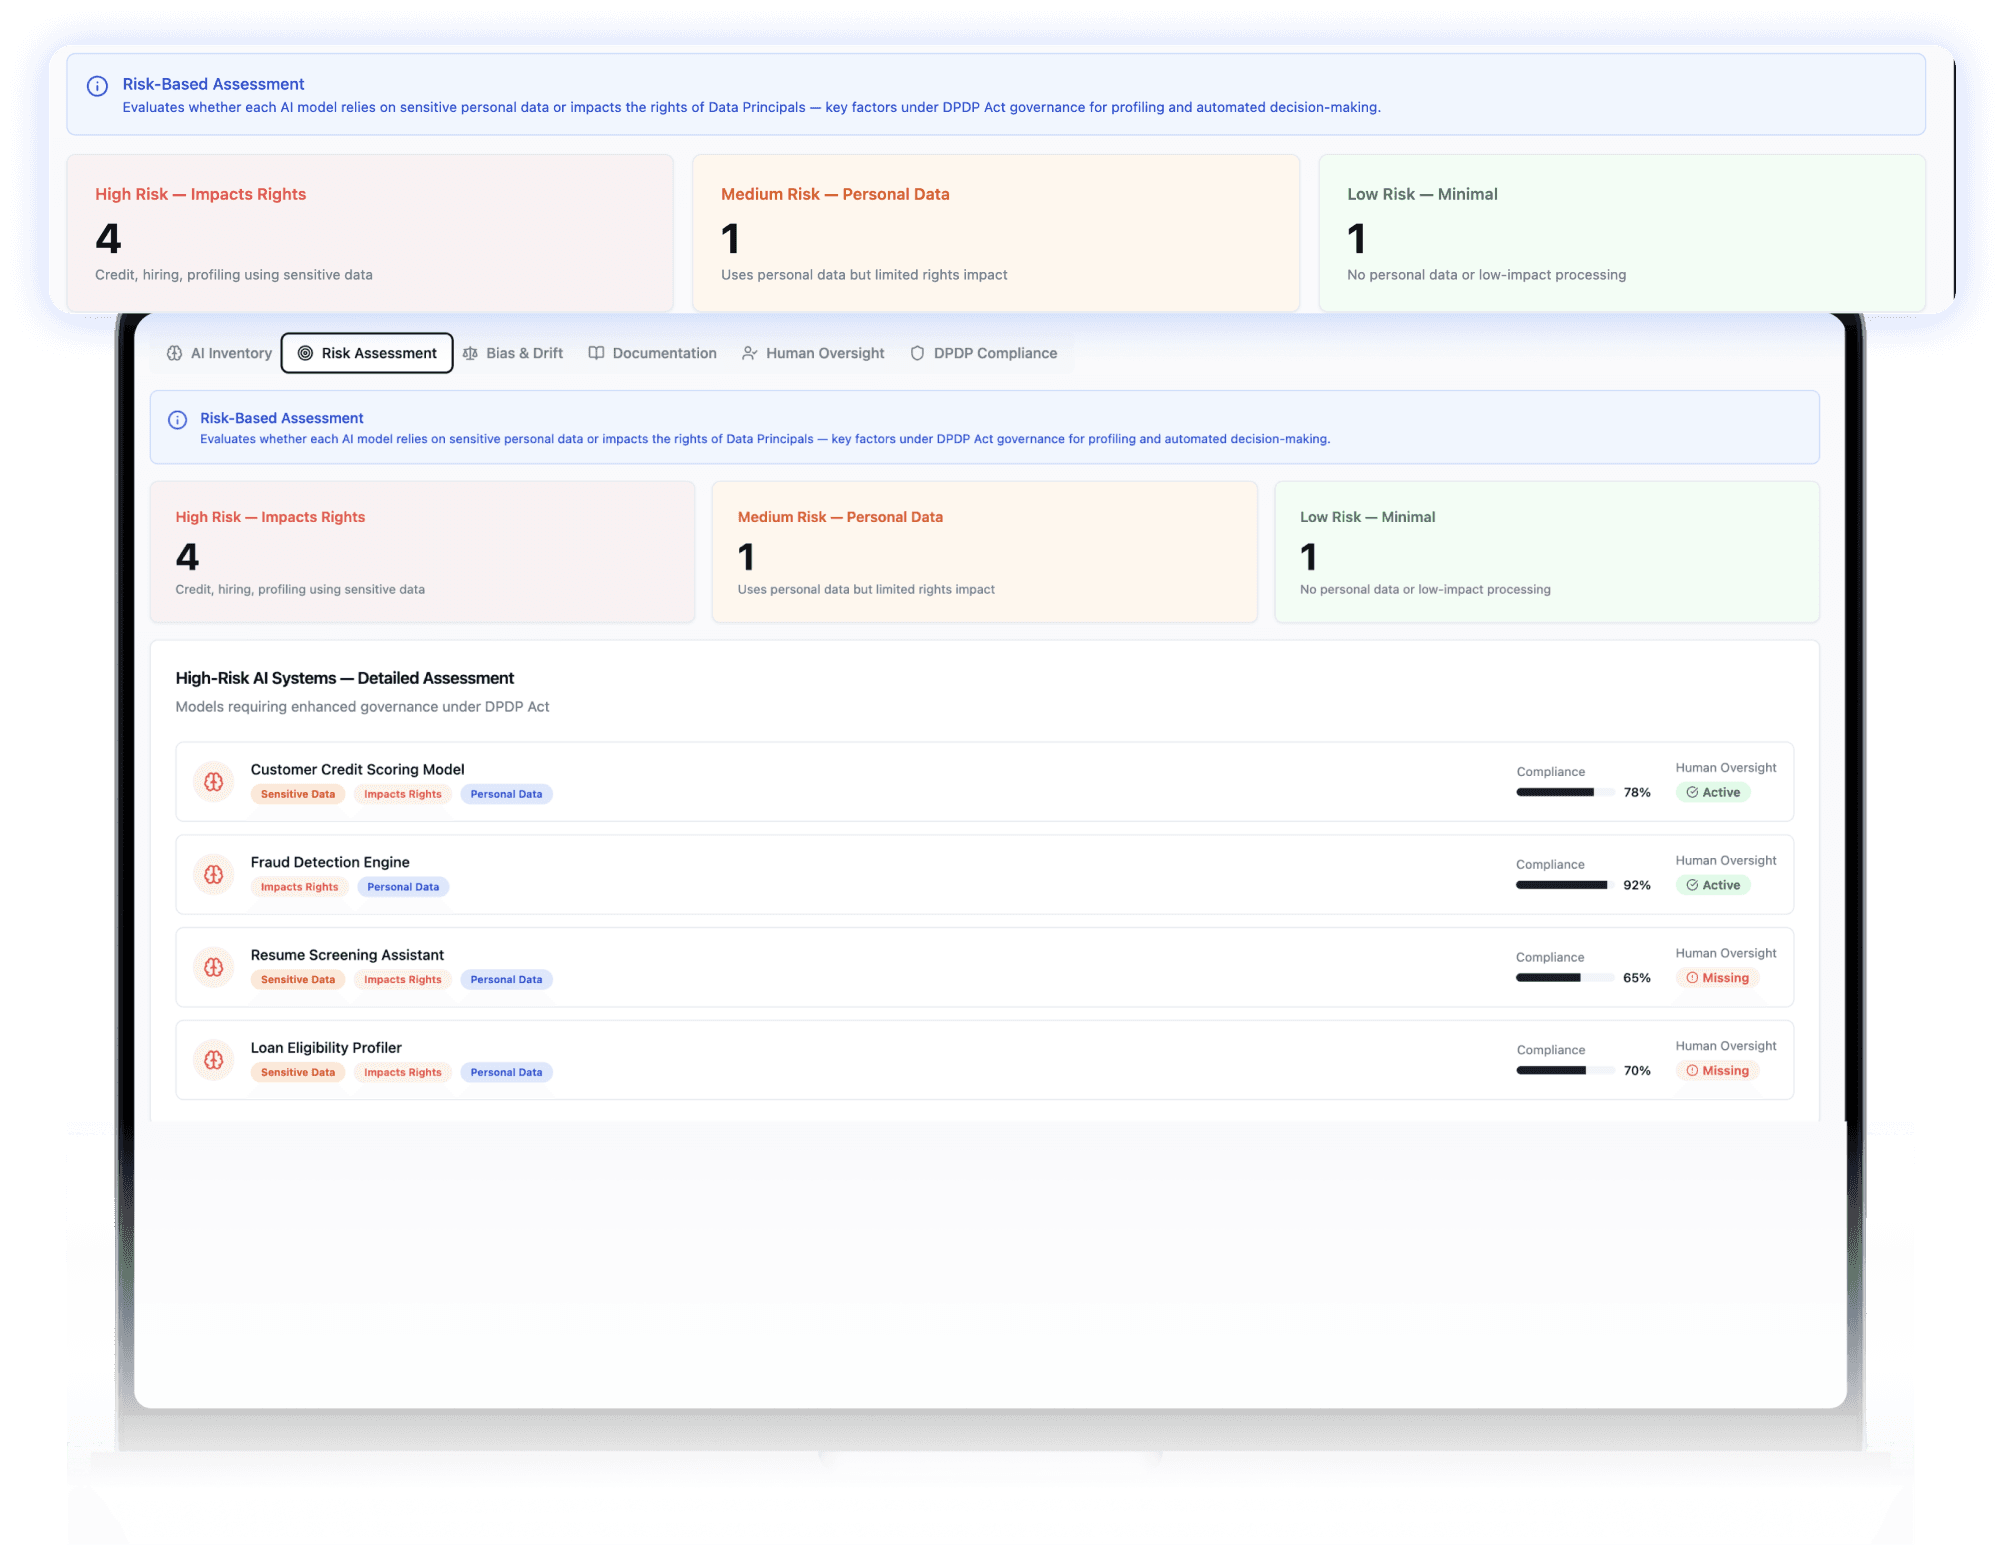2006x1545 pixels.
Task: Click the brain icon beside Fraud Detection Engine
Action: pos(214,875)
